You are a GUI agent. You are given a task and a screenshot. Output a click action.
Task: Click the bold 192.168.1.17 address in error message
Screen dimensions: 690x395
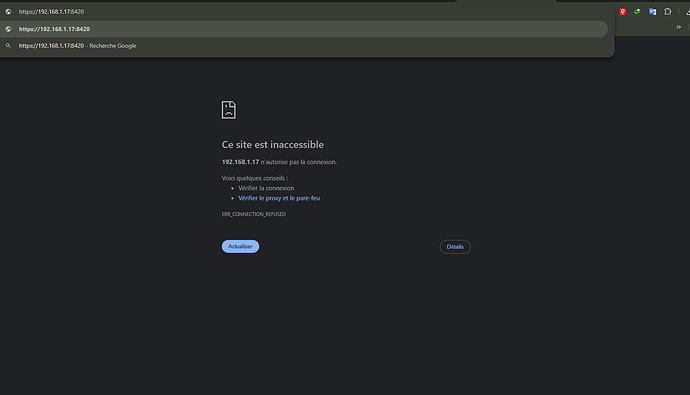240,162
